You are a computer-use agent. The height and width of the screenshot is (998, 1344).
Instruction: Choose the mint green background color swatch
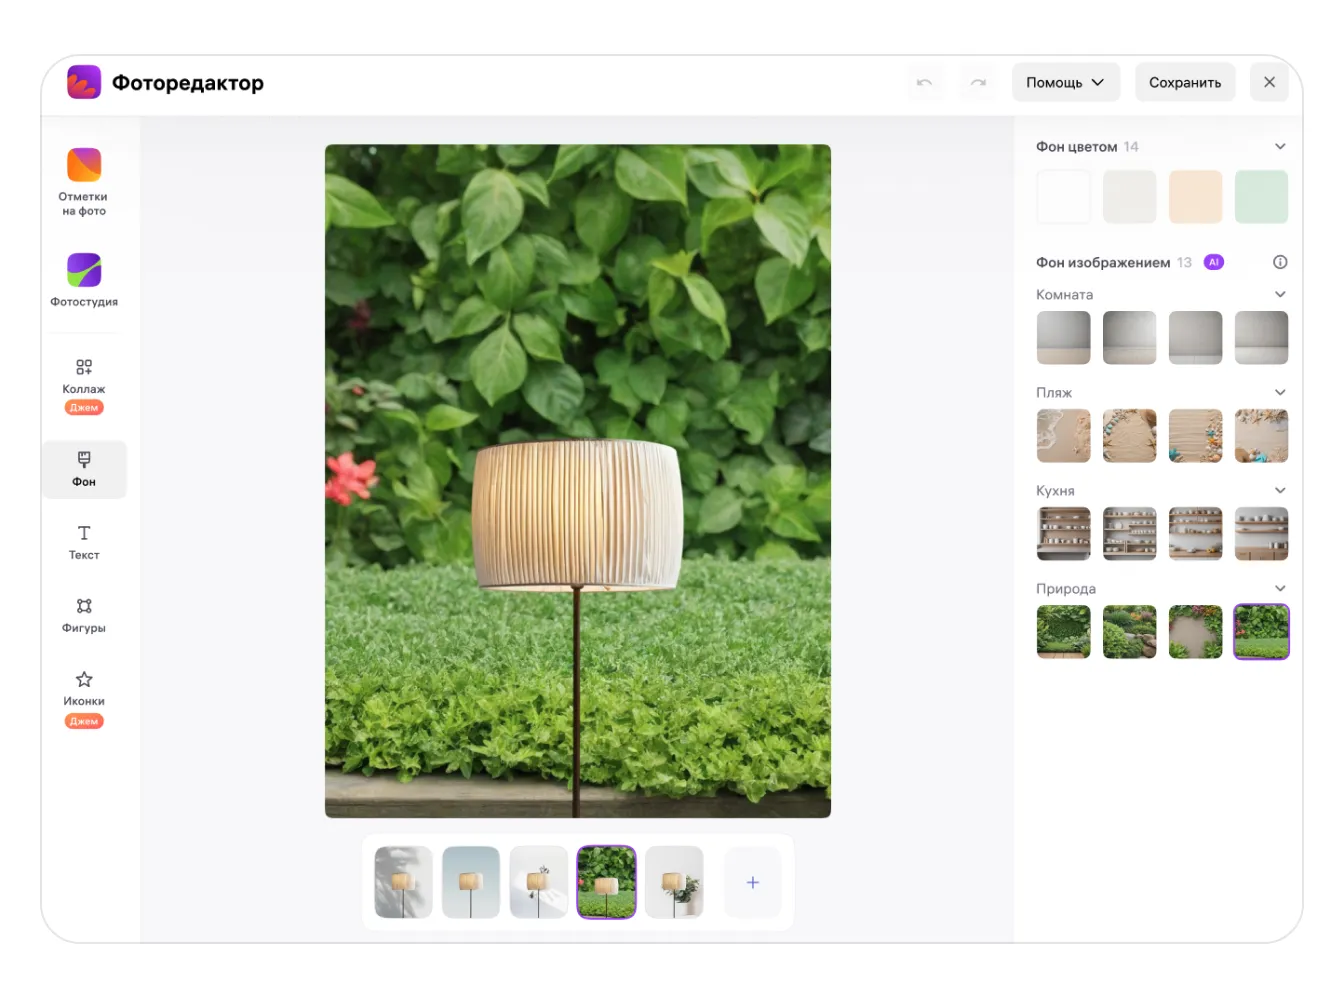(1261, 196)
